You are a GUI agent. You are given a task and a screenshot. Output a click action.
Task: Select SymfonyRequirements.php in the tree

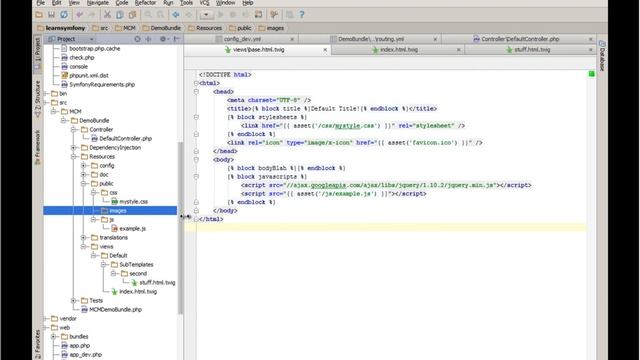(102, 84)
